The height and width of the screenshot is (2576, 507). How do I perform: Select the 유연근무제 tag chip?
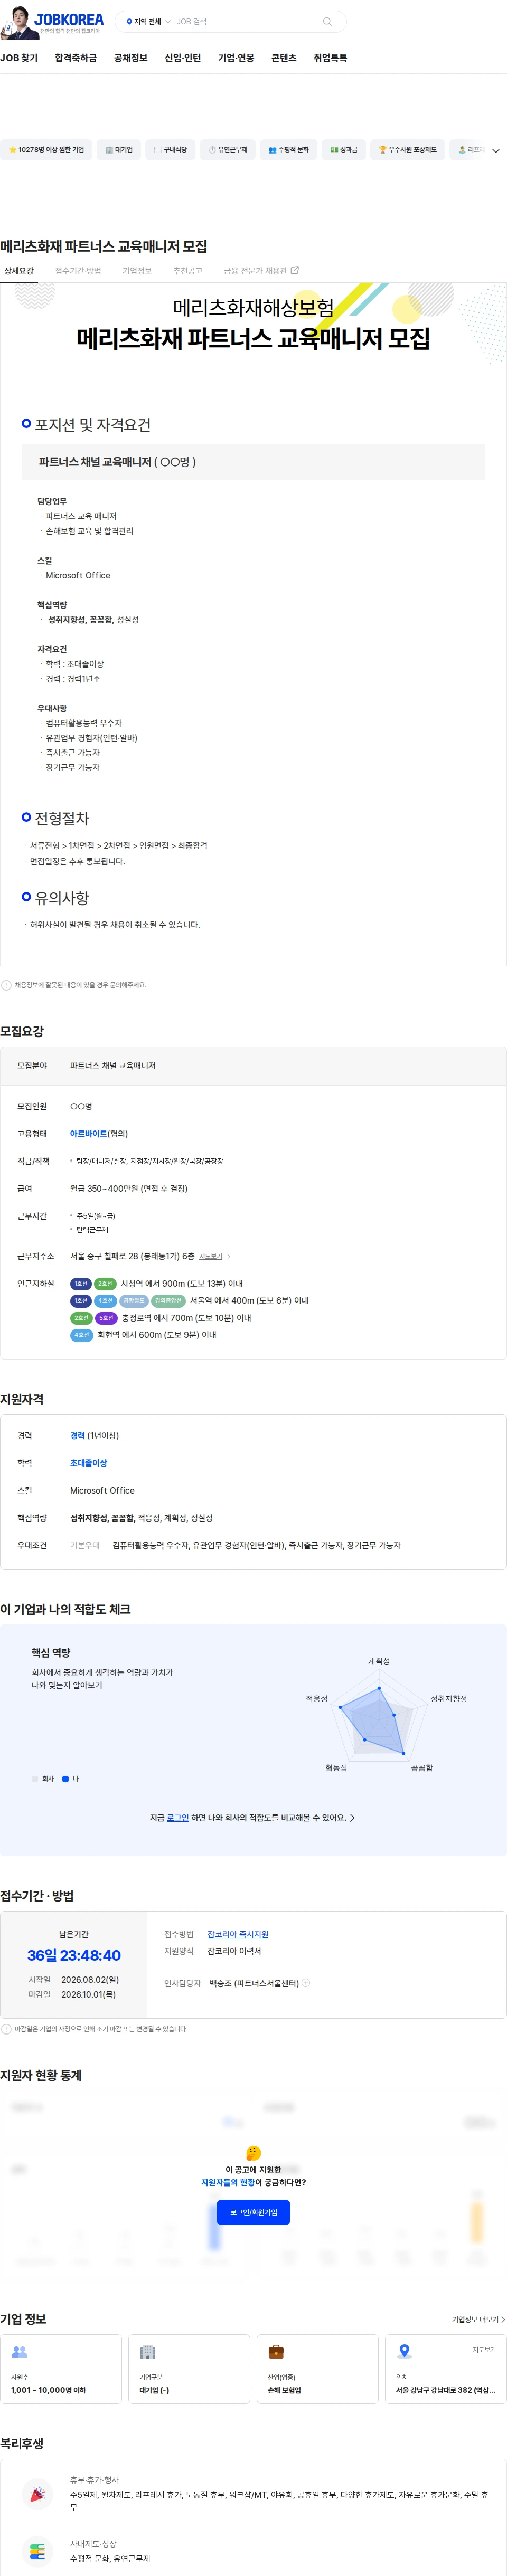point(228,150)
